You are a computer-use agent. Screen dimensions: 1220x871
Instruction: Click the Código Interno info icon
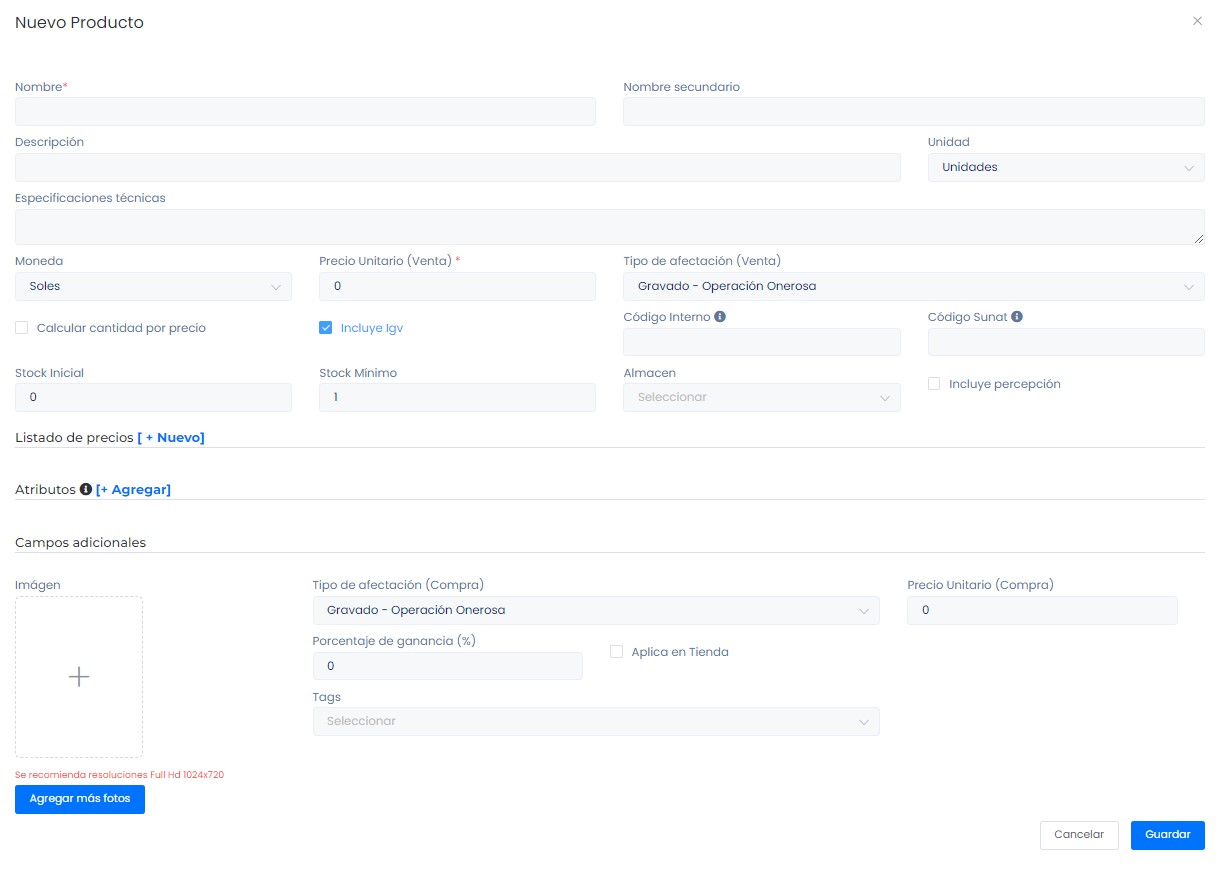pos(720,317)
